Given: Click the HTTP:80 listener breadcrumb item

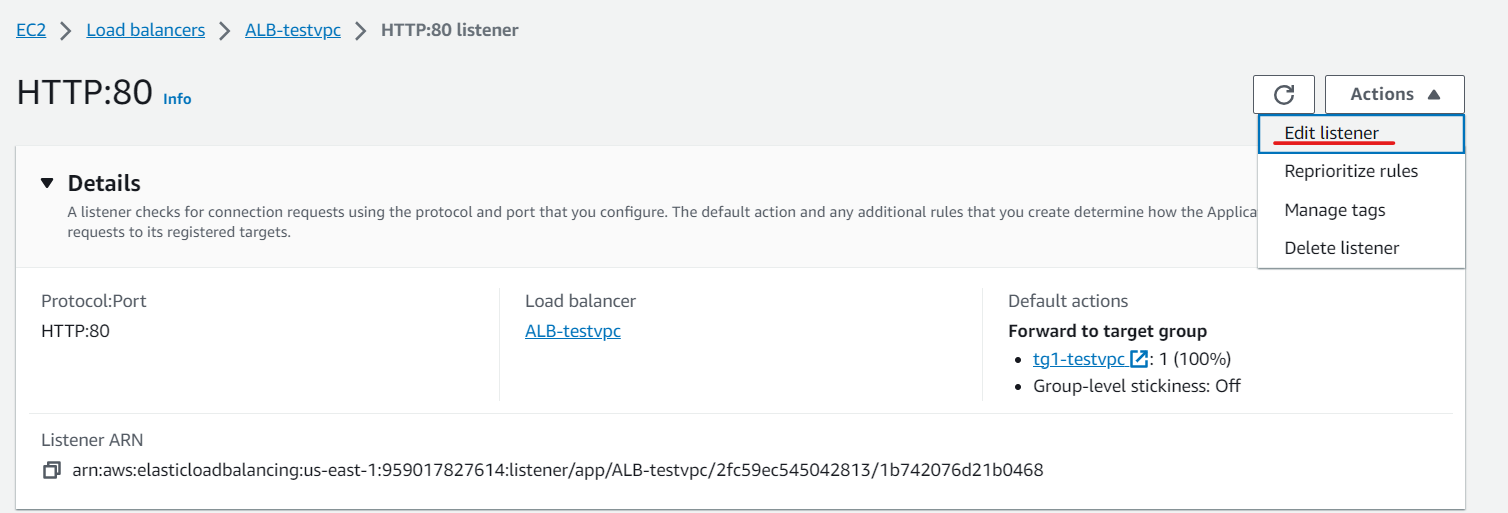Looking at the screenshot, I should [450, 30].
